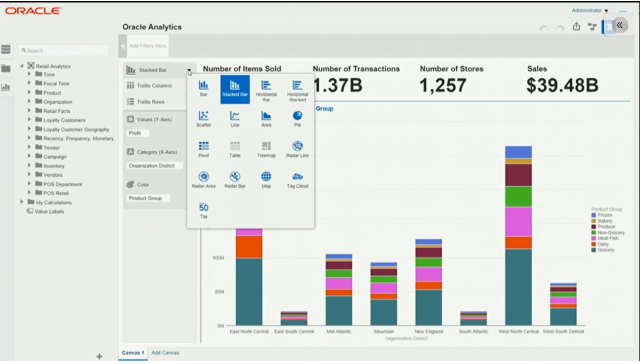Open the Administrator user dropdown

589,10
